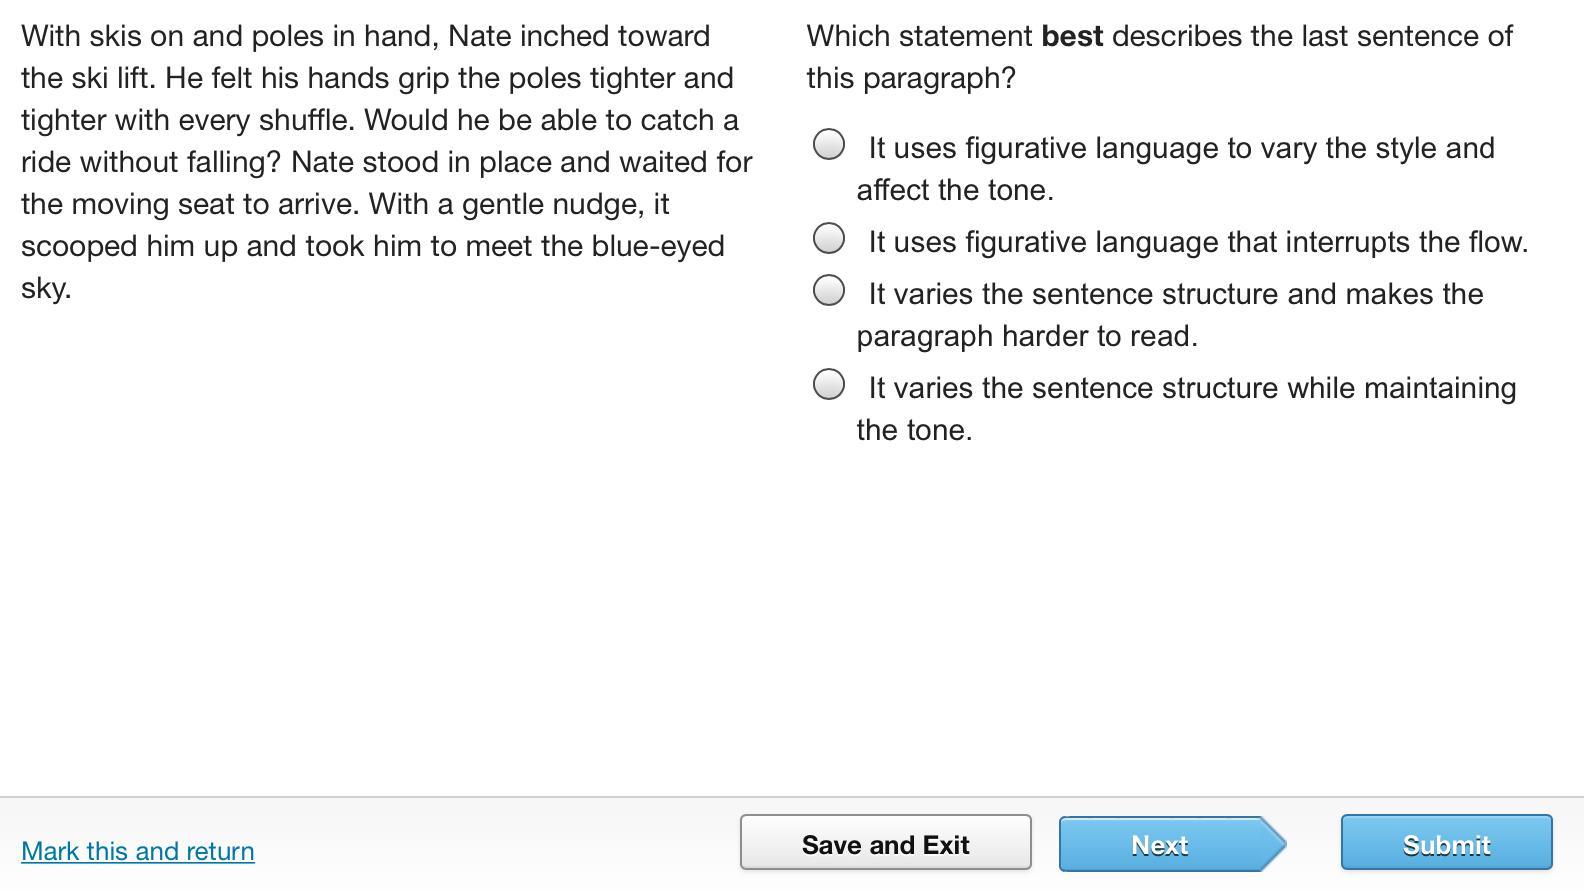This screenshot has height=891, width=1584.
Task: Click the word 'sky.' ending the passage
Action: point(46,288)
